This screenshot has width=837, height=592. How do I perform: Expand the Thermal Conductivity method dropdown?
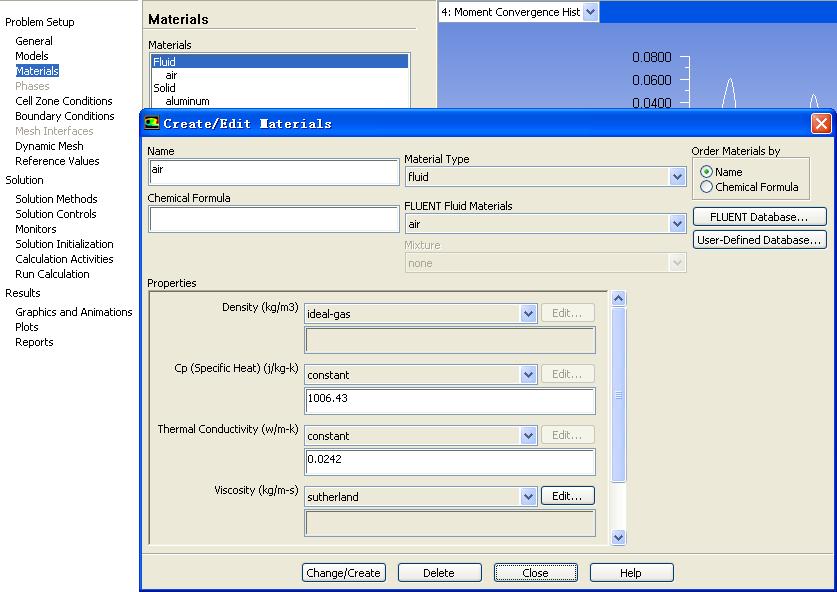coord(529,436)
